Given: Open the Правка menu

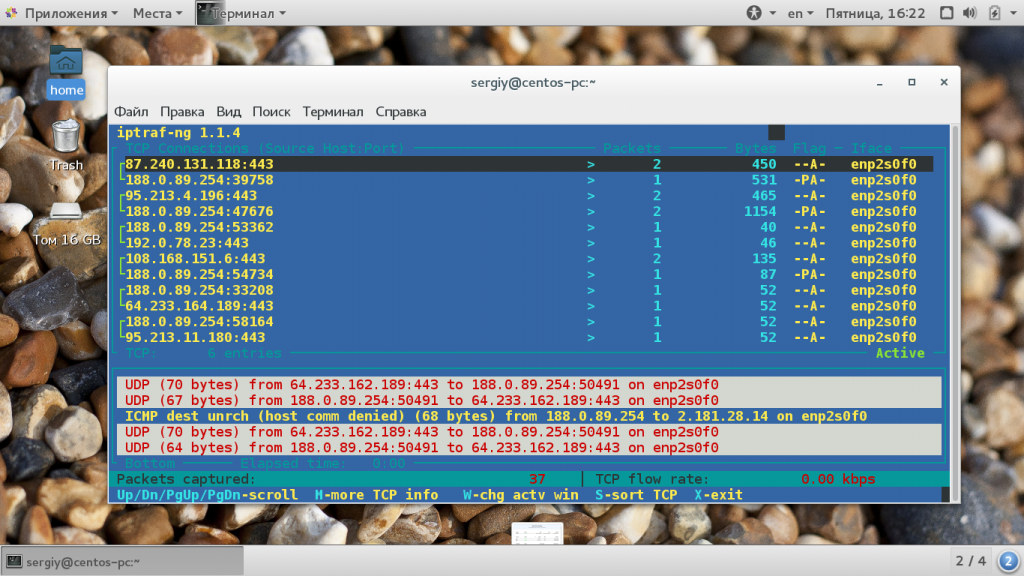Looking at the screenshot, I should pos(182,112).
